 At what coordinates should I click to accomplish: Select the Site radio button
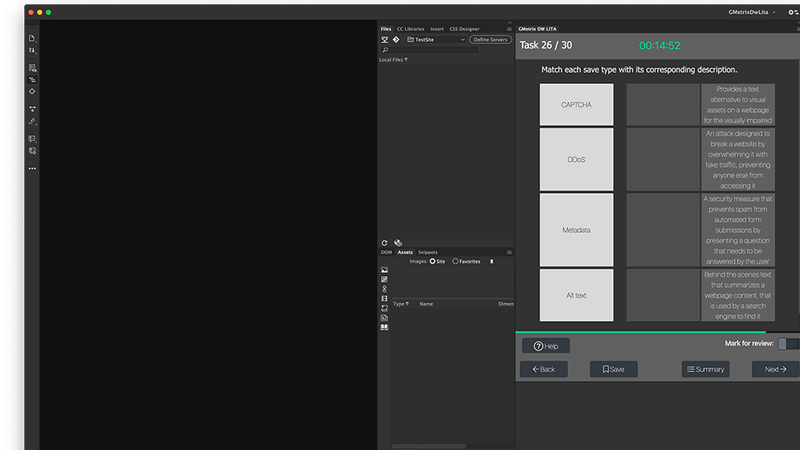(433, 261)
